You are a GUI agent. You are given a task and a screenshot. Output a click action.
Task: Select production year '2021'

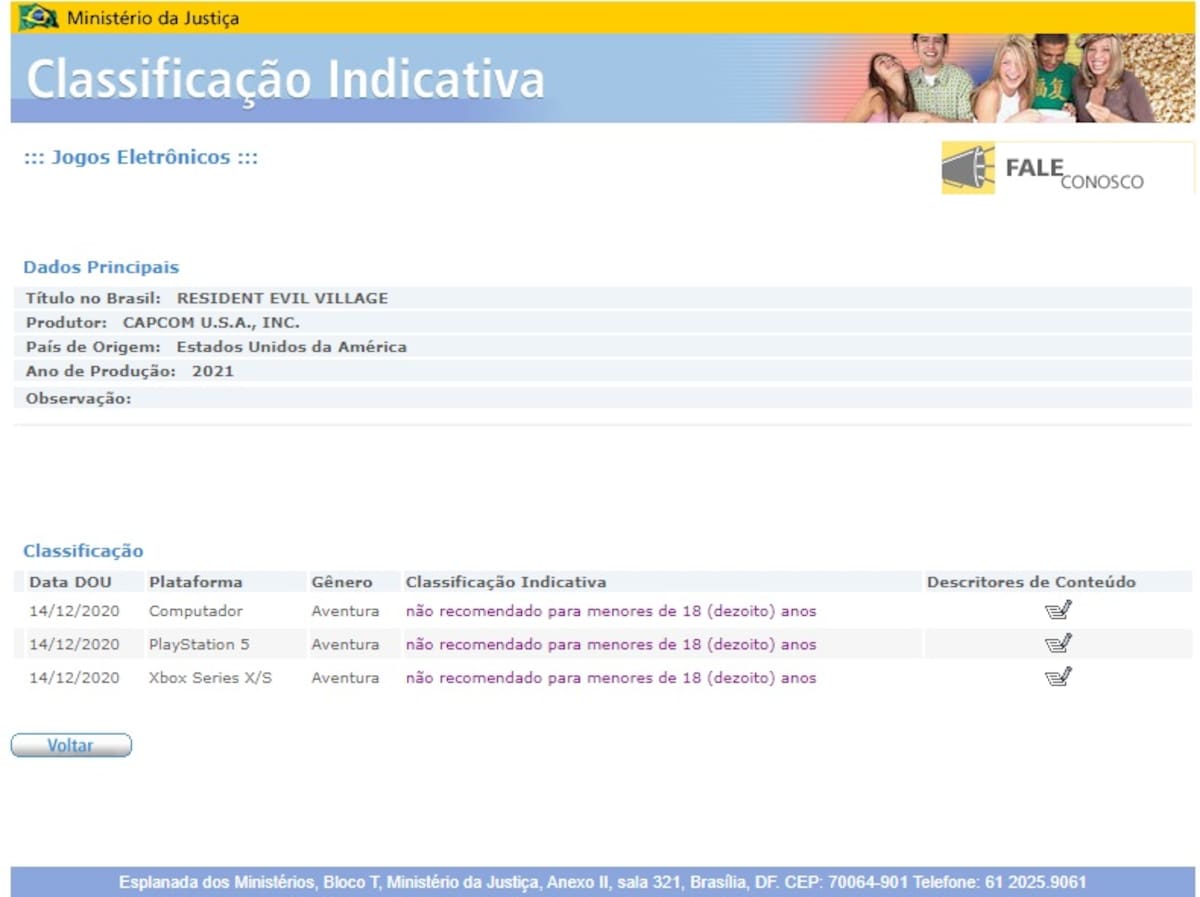[213, 371]
